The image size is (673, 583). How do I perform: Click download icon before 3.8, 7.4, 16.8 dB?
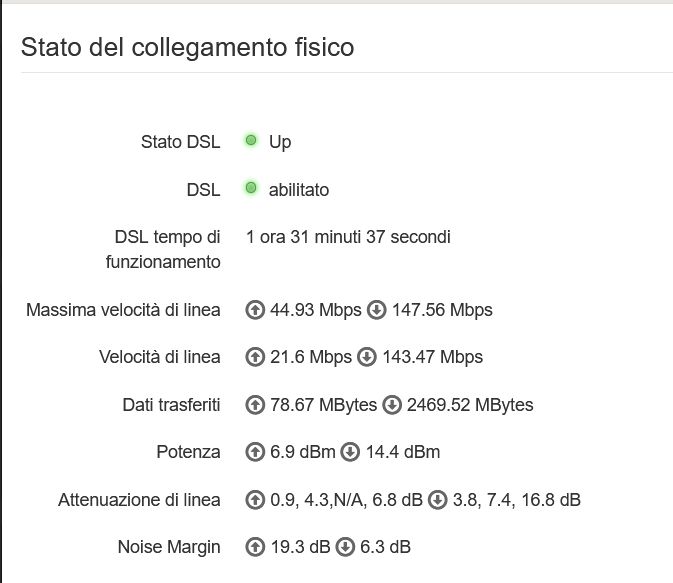438,499
